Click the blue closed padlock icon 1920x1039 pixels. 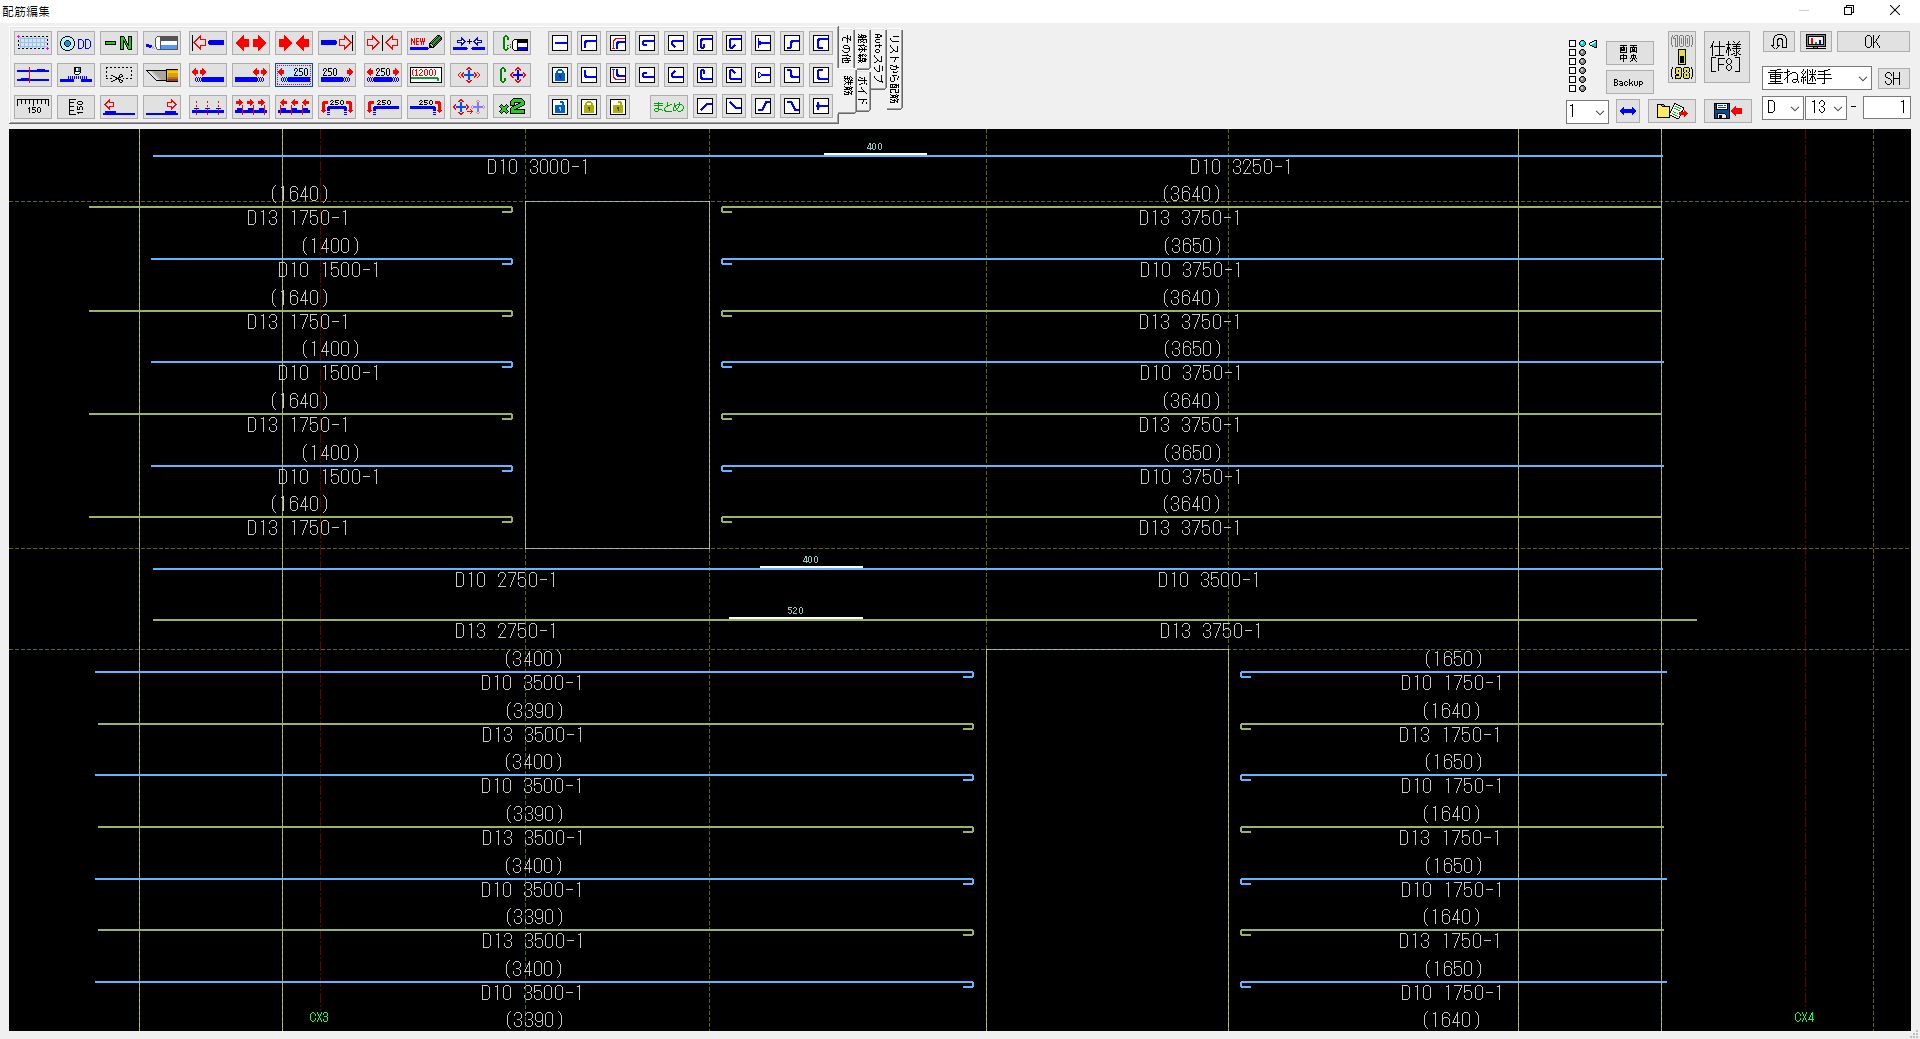pos(560,75)
